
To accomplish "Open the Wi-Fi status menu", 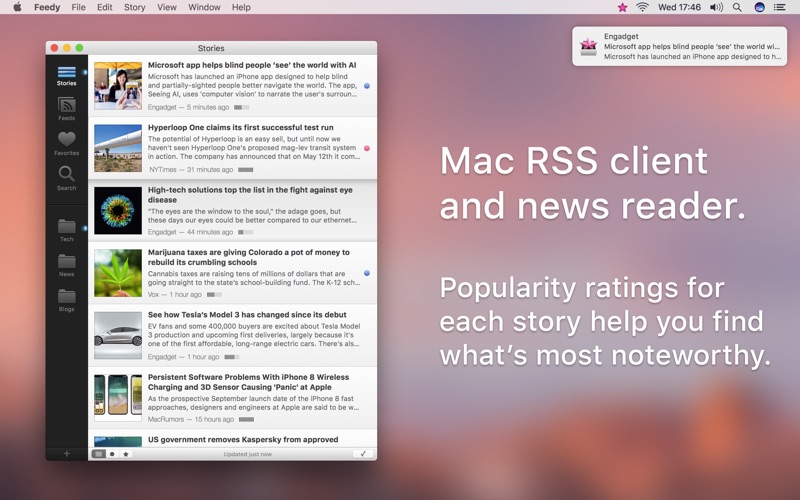I will pos(642,7).
